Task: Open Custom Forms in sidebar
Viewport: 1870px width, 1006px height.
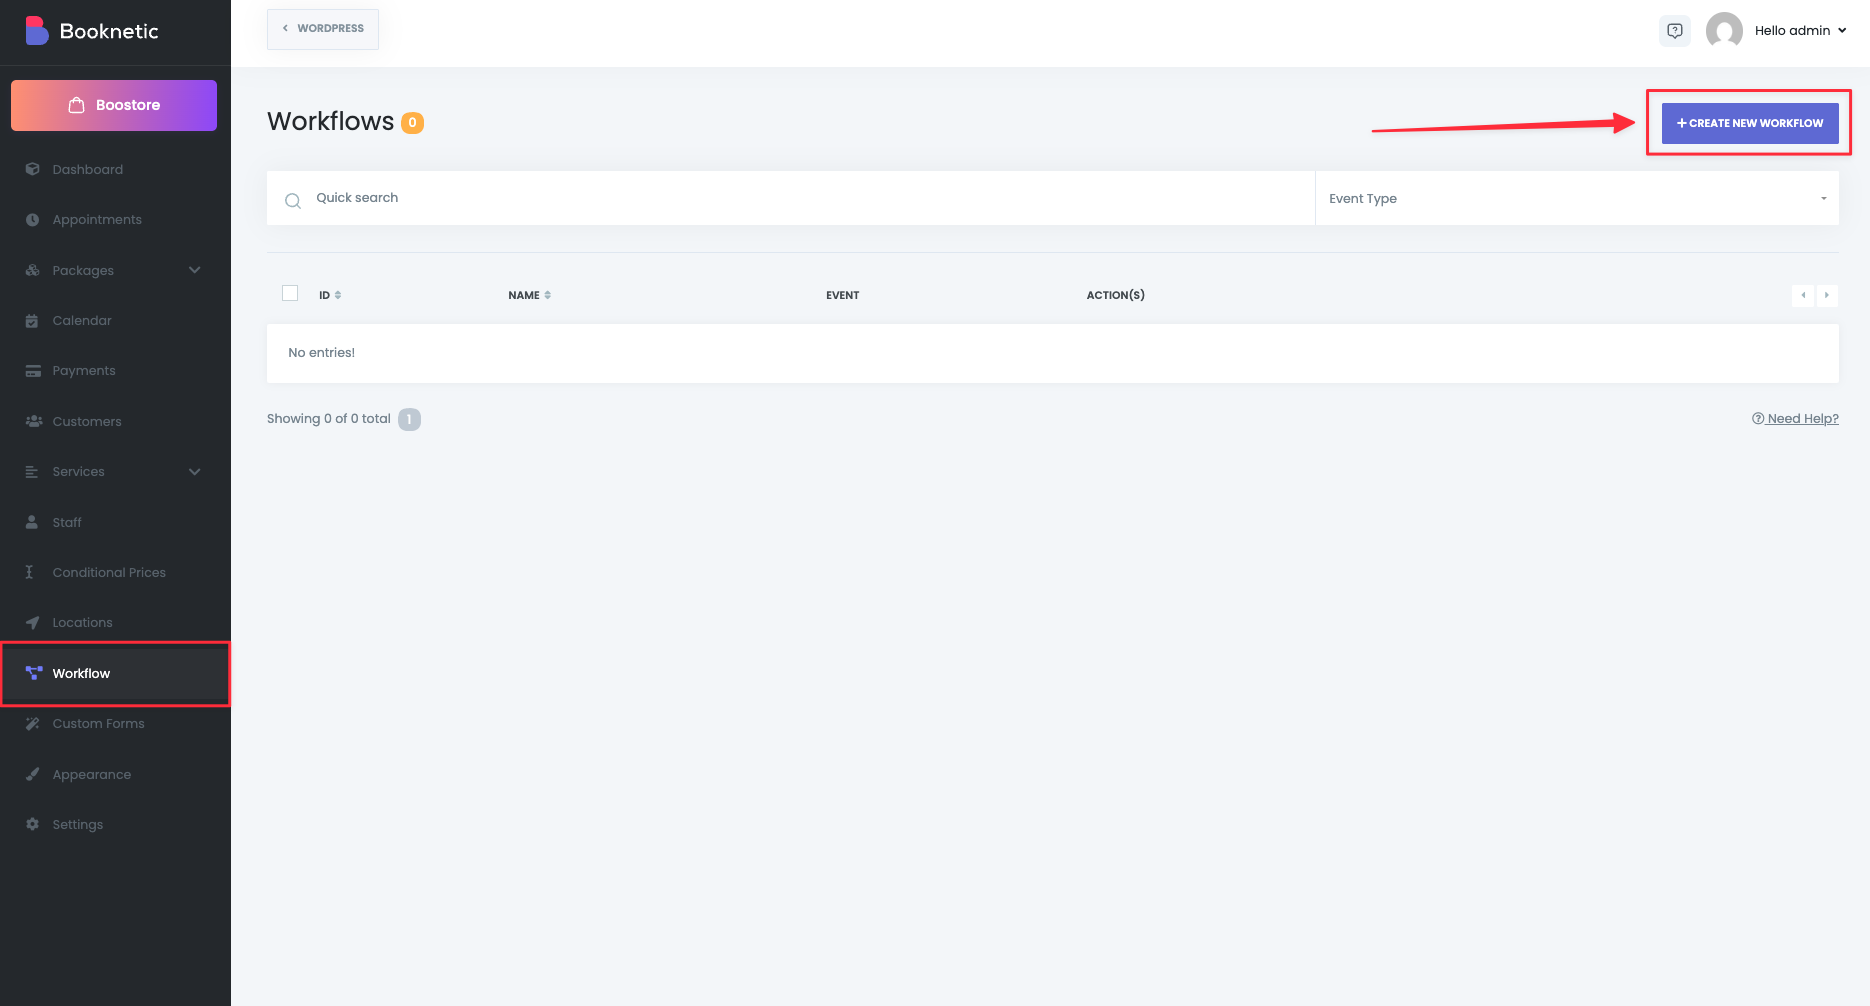Action: coord(98,724)
